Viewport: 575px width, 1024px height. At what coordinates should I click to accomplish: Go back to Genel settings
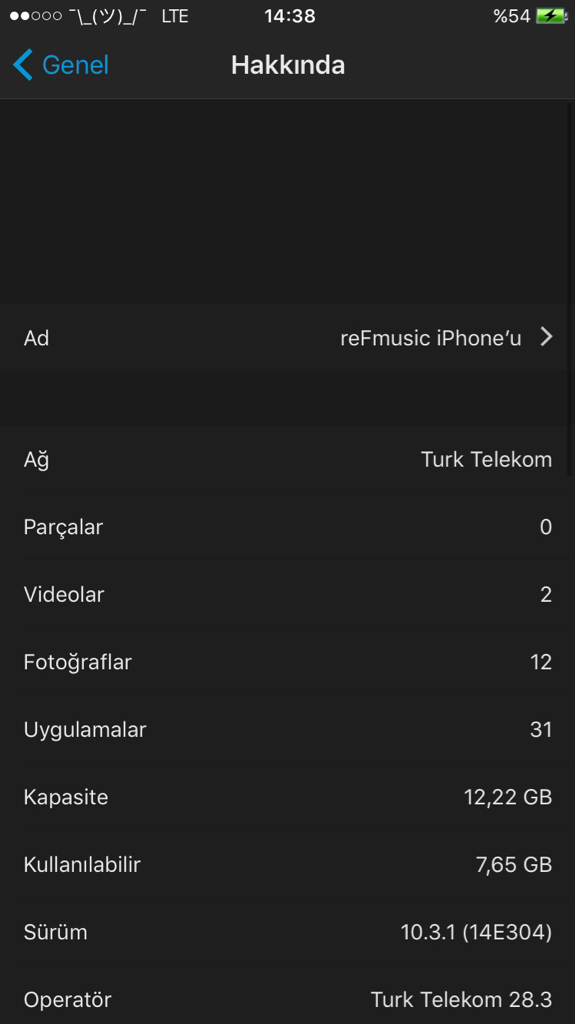click(61, 65)
